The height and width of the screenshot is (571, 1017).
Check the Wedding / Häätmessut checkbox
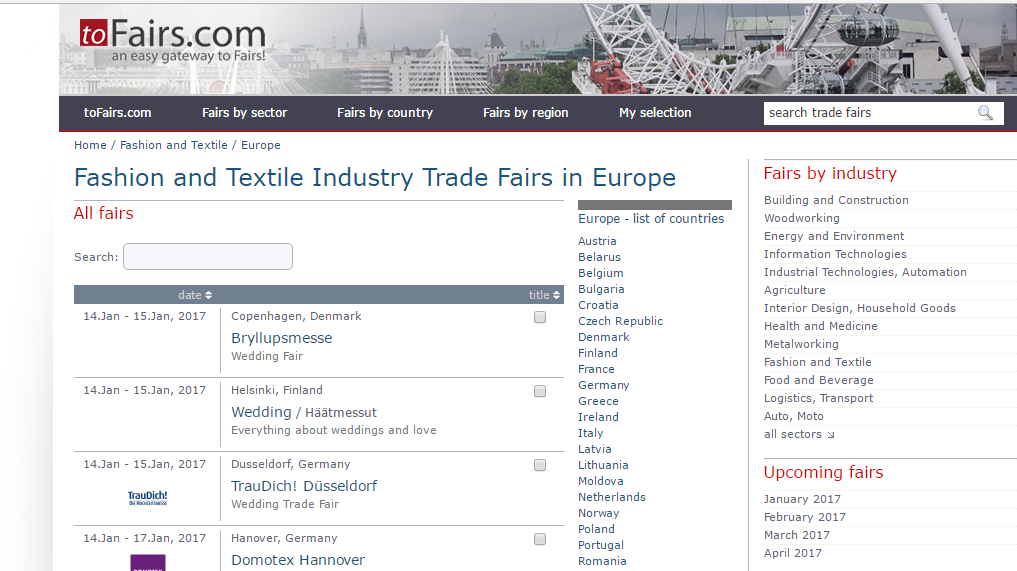pyautogui.click(x=540, y=391)
